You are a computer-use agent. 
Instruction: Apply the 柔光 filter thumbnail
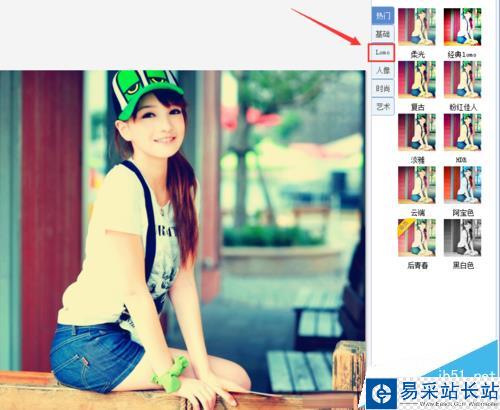coord(417,27)
